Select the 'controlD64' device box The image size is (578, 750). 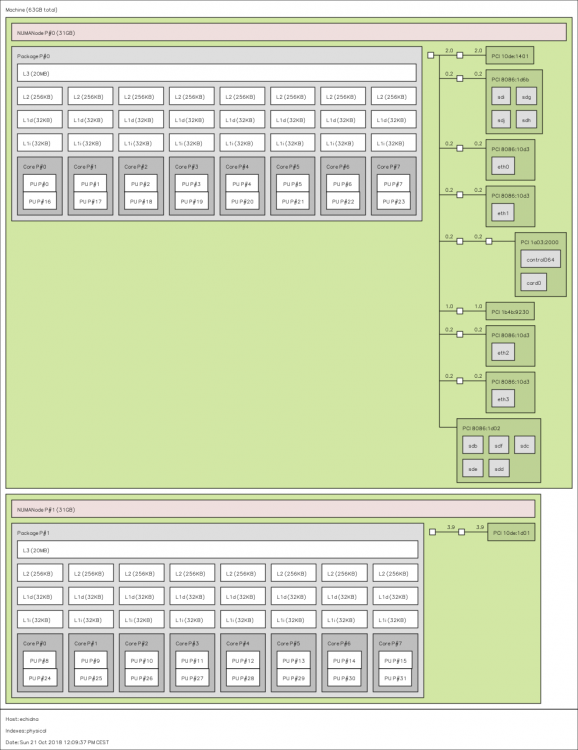click(x=541, y=259)
